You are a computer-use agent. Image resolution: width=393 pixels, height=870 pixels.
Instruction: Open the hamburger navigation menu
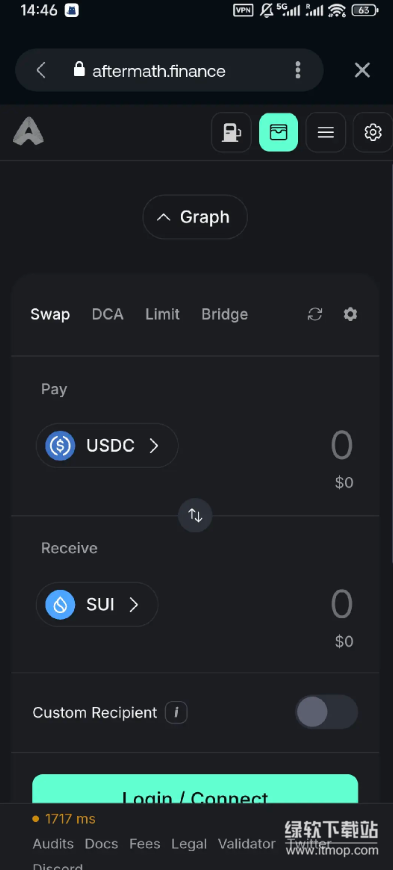pos(326,132)
